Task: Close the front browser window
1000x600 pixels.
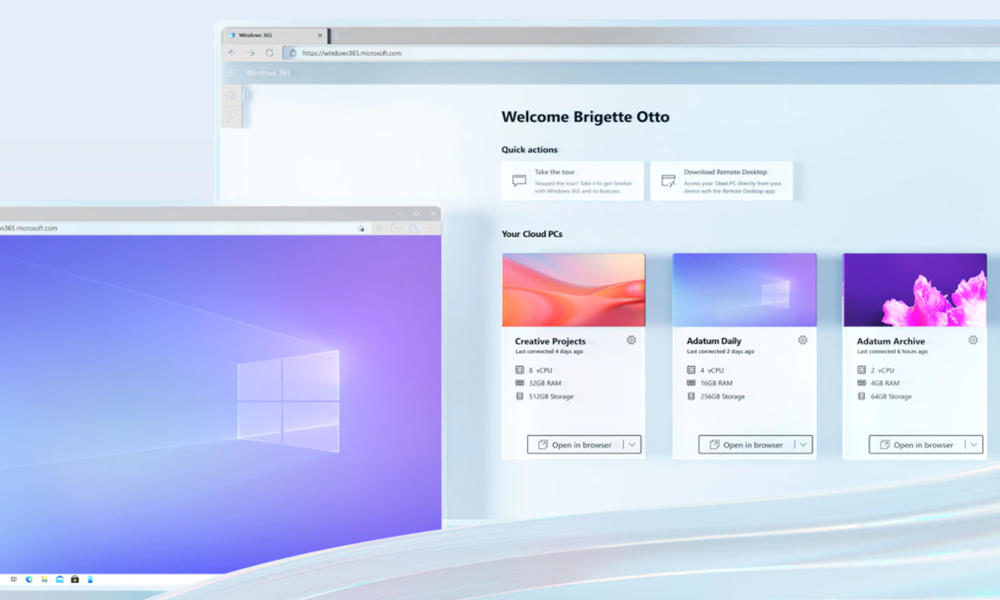Action: point(432,213)
